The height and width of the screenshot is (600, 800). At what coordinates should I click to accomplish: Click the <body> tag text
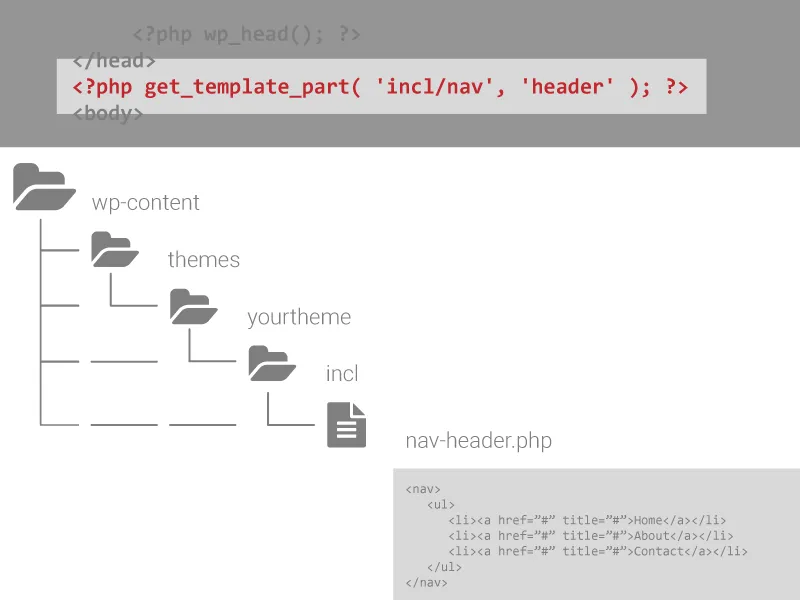coord(108,113)
